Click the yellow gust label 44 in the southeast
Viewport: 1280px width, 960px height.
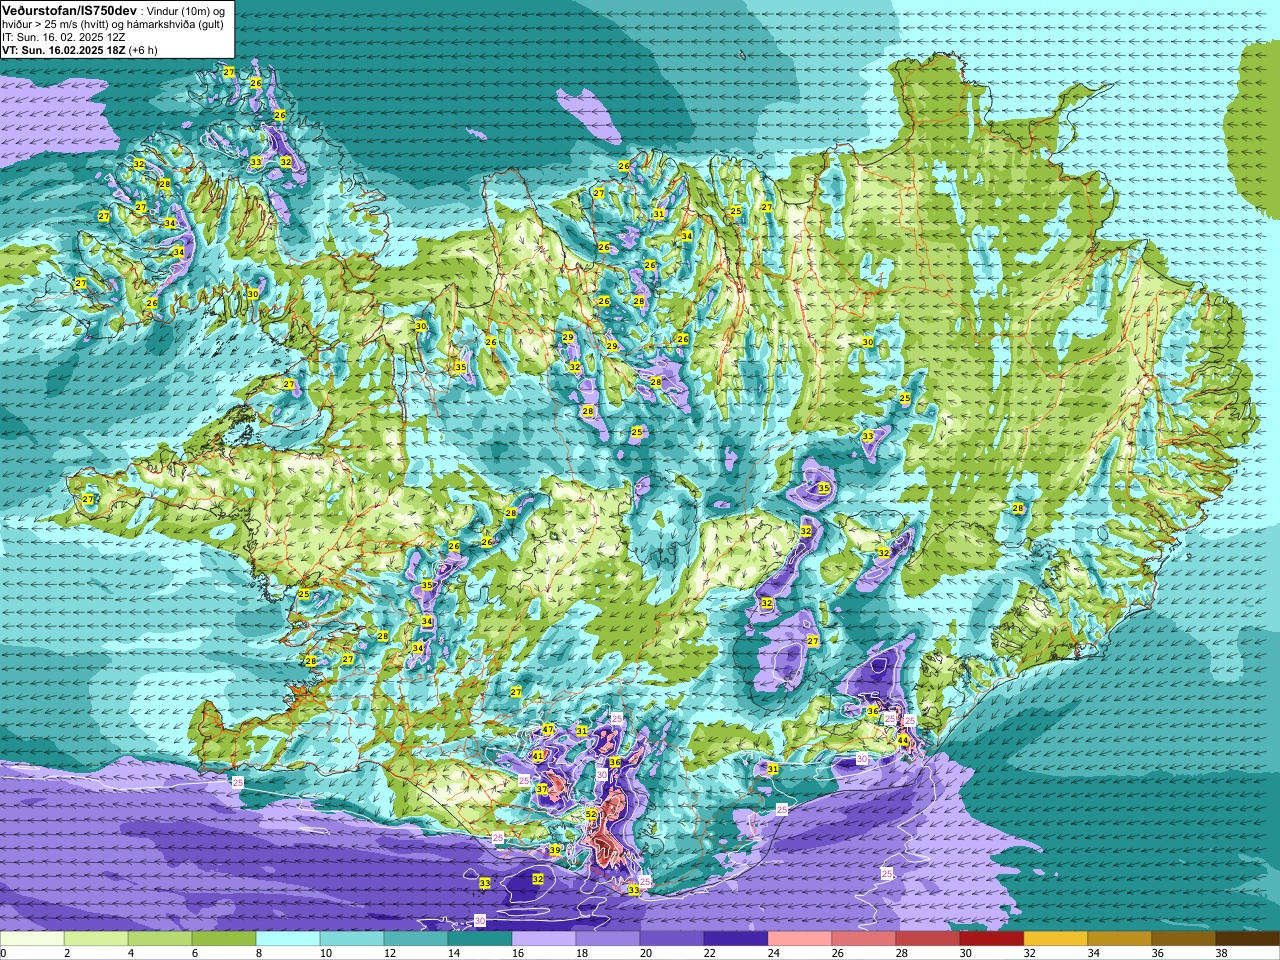903,740
